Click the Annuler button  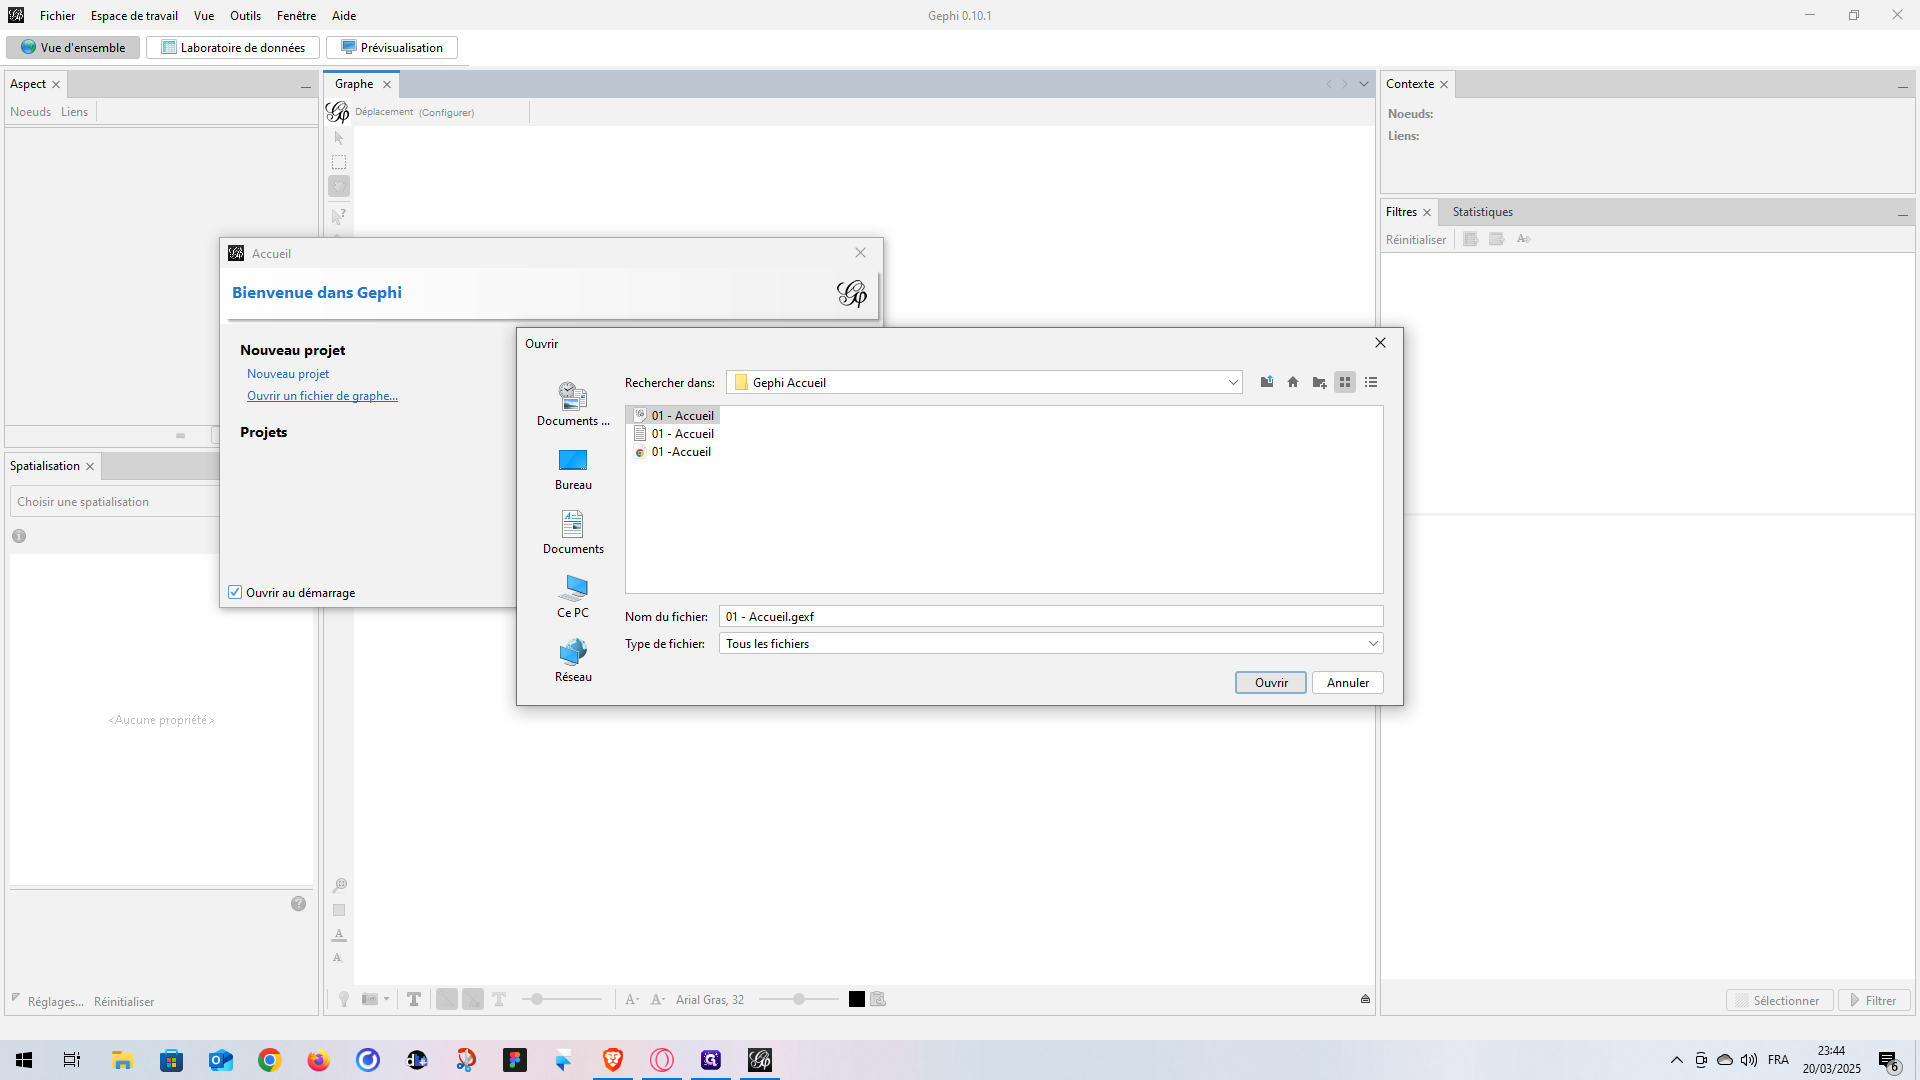point(1348,682)
